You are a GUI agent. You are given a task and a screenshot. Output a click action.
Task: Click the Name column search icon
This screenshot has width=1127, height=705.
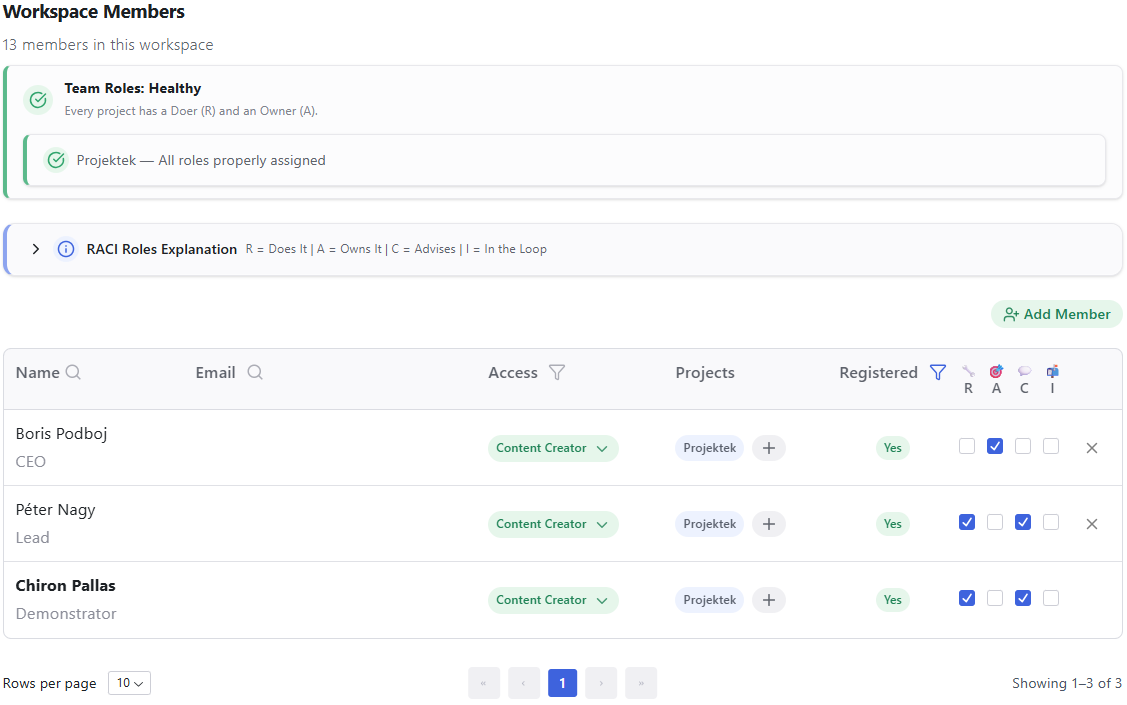[x=73, y=372]
